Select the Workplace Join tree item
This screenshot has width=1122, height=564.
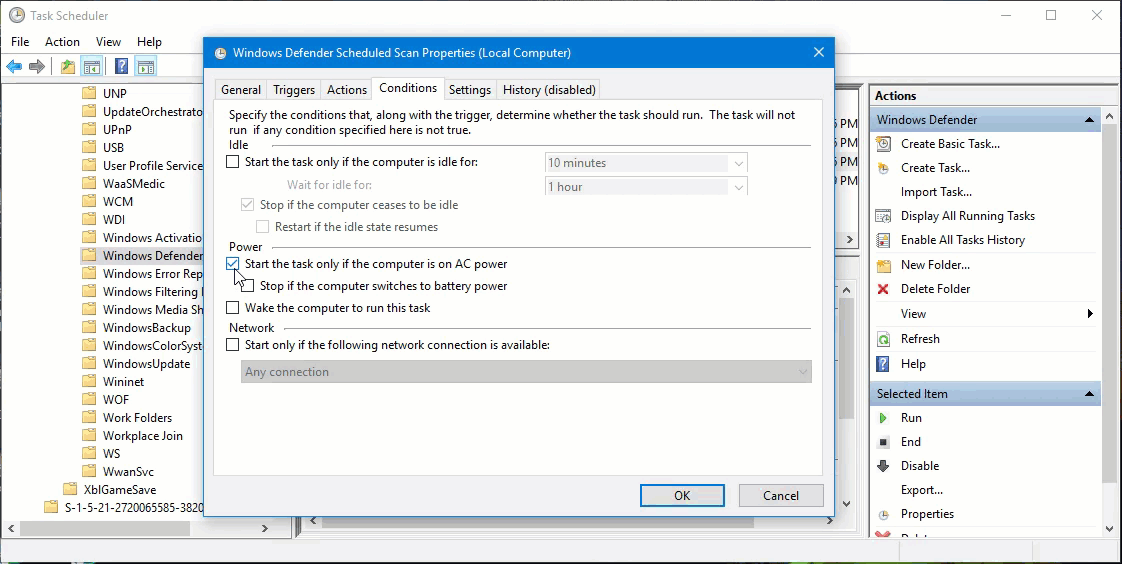(x=142, y=435)
